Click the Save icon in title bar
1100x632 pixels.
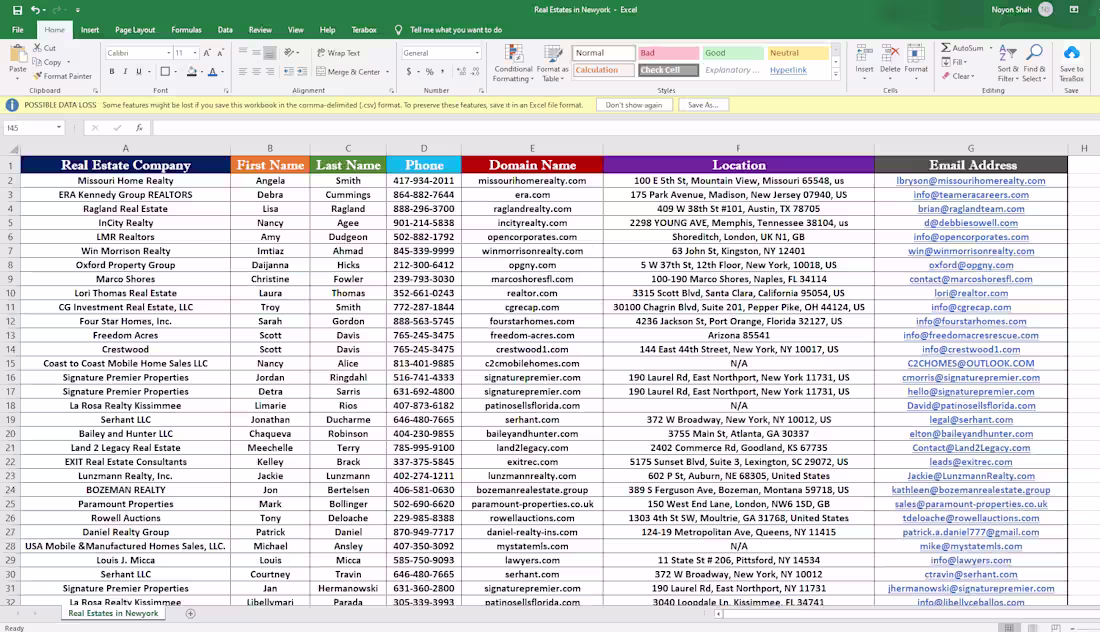[18, 10]
